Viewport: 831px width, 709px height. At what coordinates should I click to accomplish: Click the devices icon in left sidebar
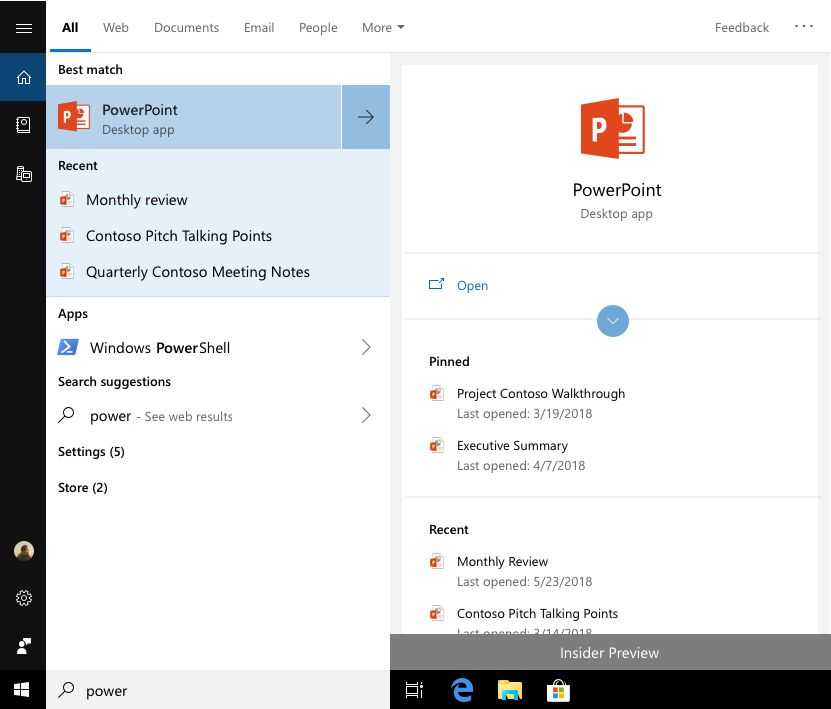pos(23,174)
